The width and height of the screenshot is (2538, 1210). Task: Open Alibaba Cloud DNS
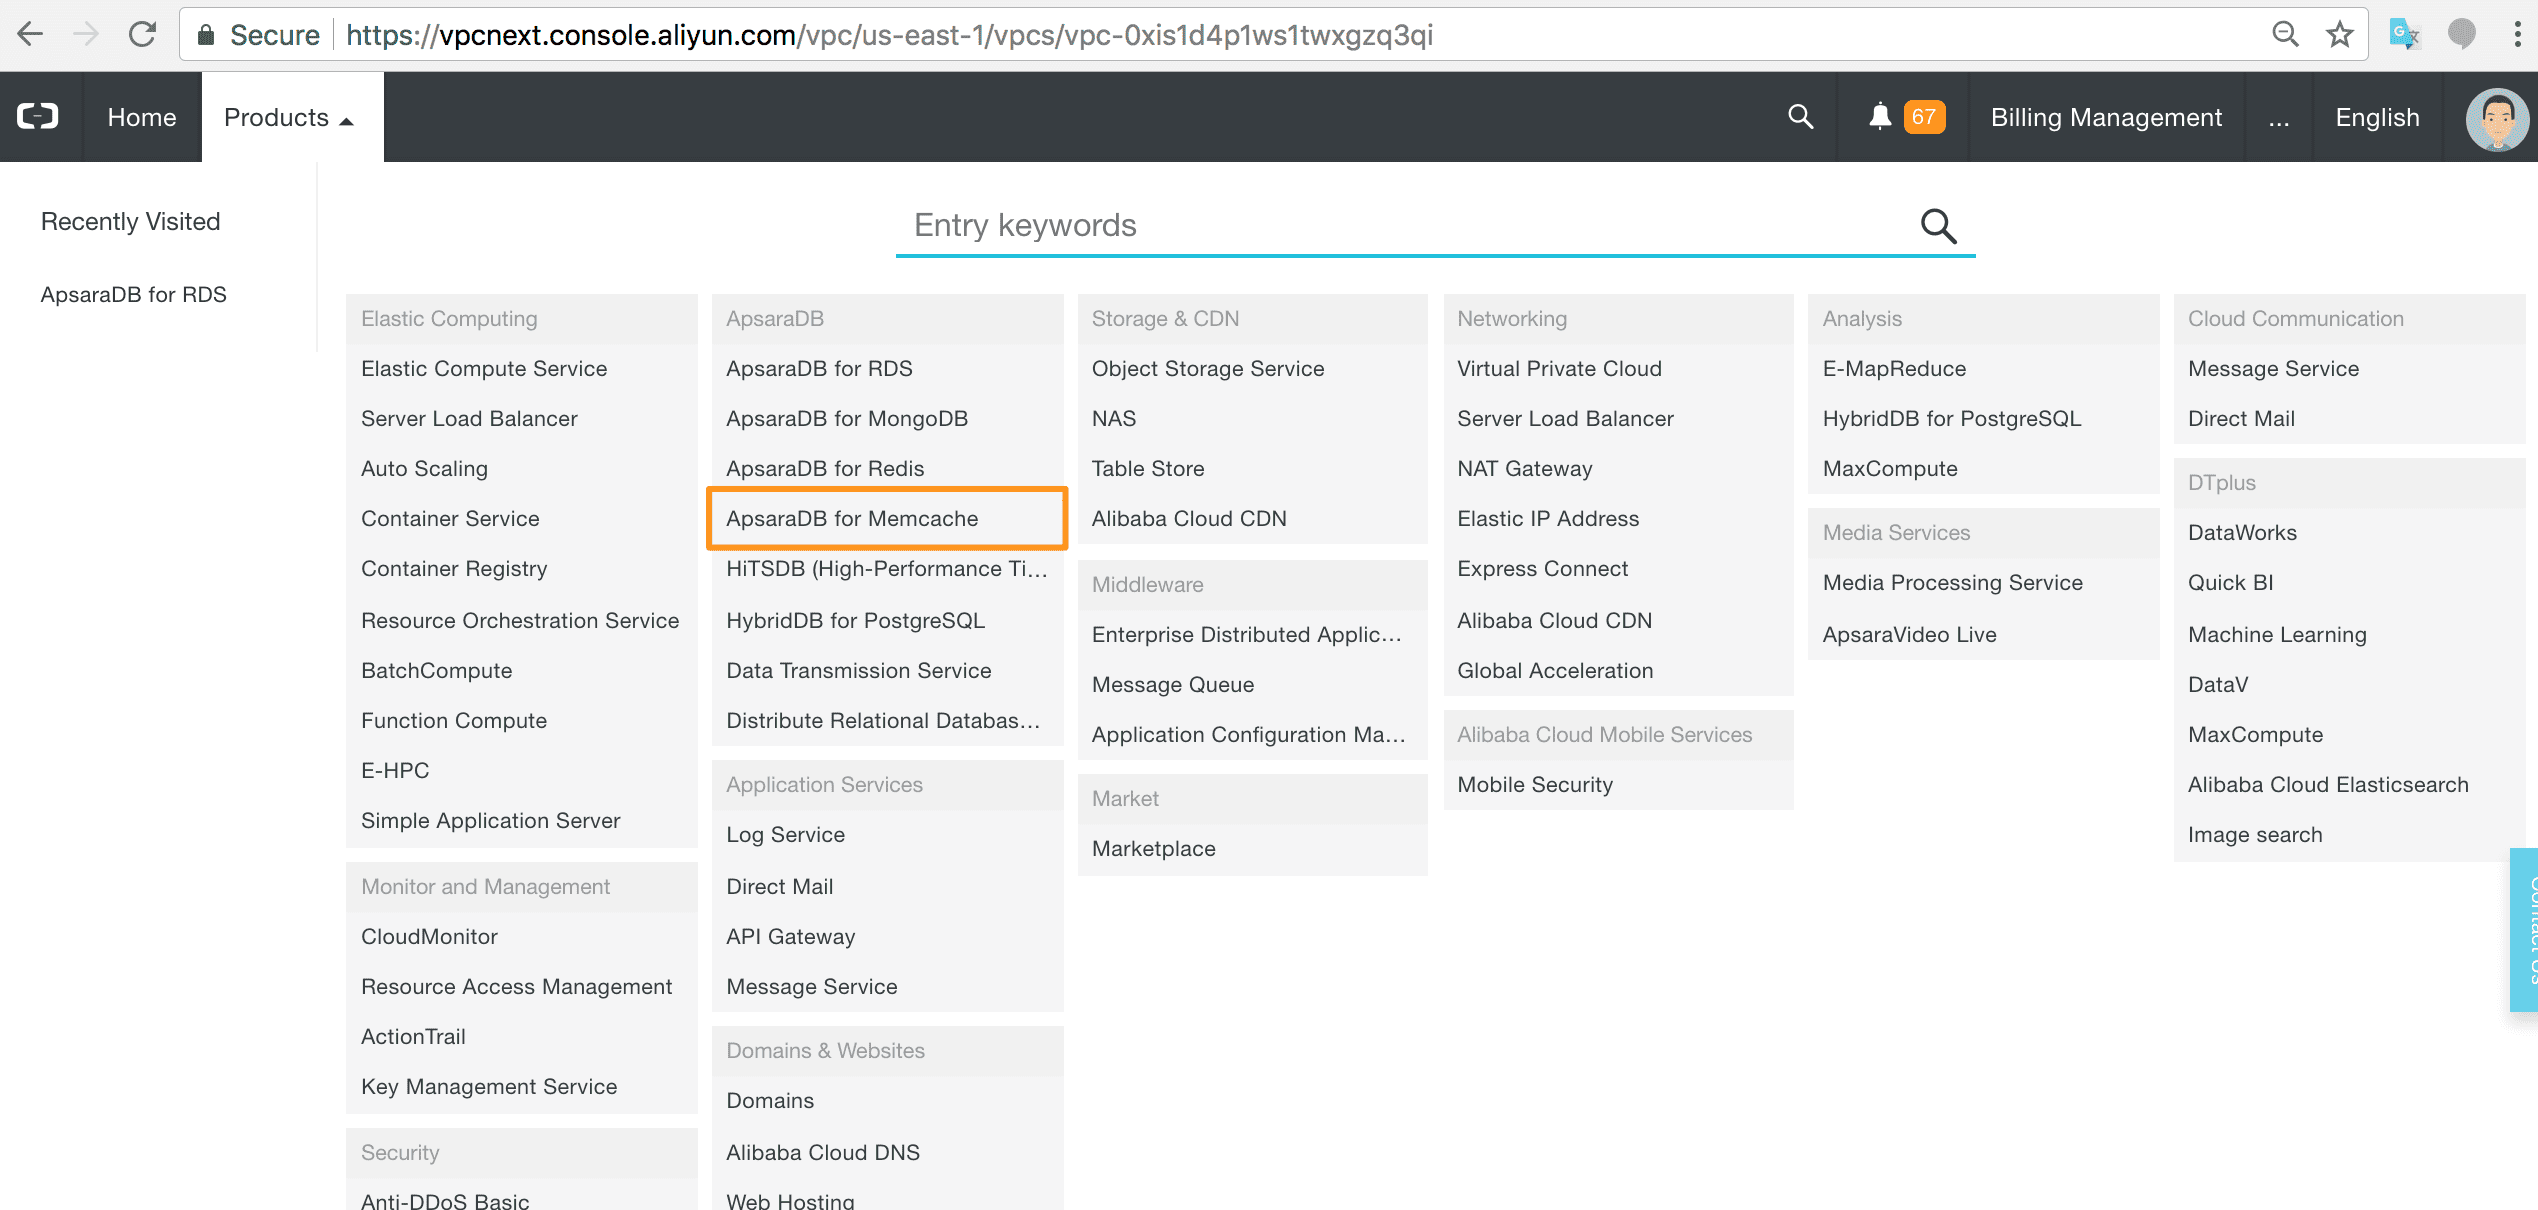coord(823,1152)
